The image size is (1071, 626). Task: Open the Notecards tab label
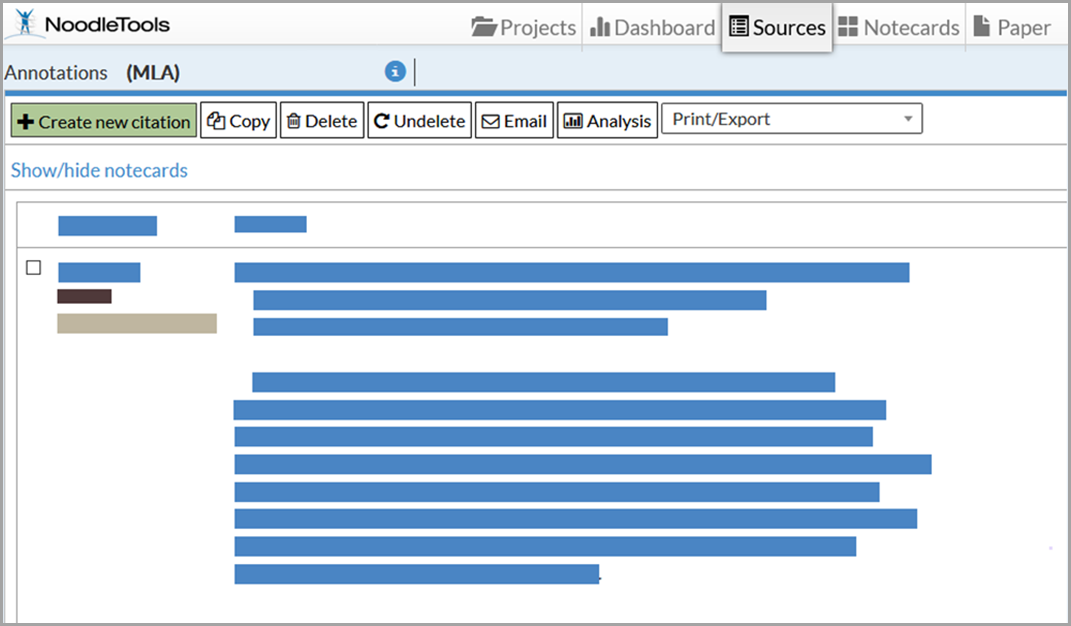(x=911, y=28)
